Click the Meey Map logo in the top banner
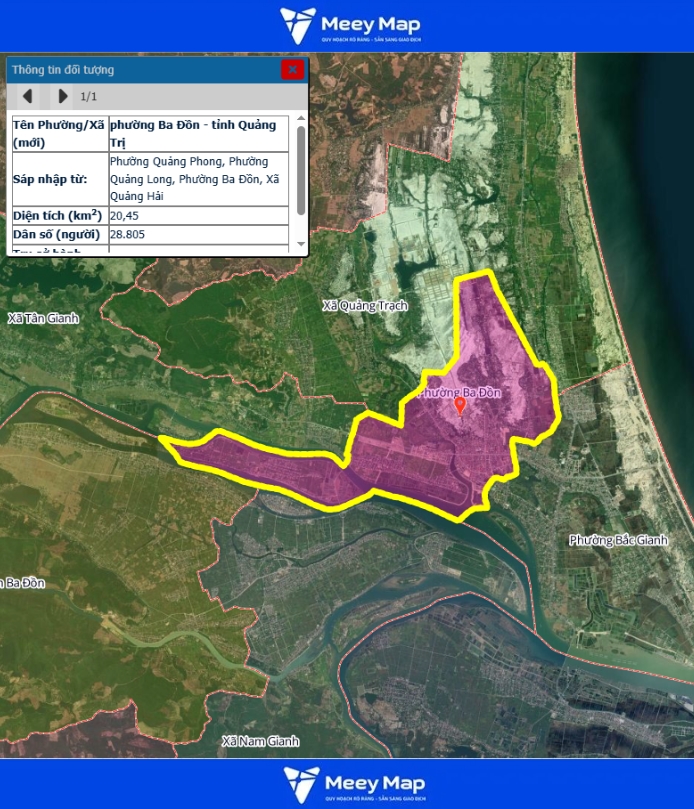694x809 pixels. (349, 26)
